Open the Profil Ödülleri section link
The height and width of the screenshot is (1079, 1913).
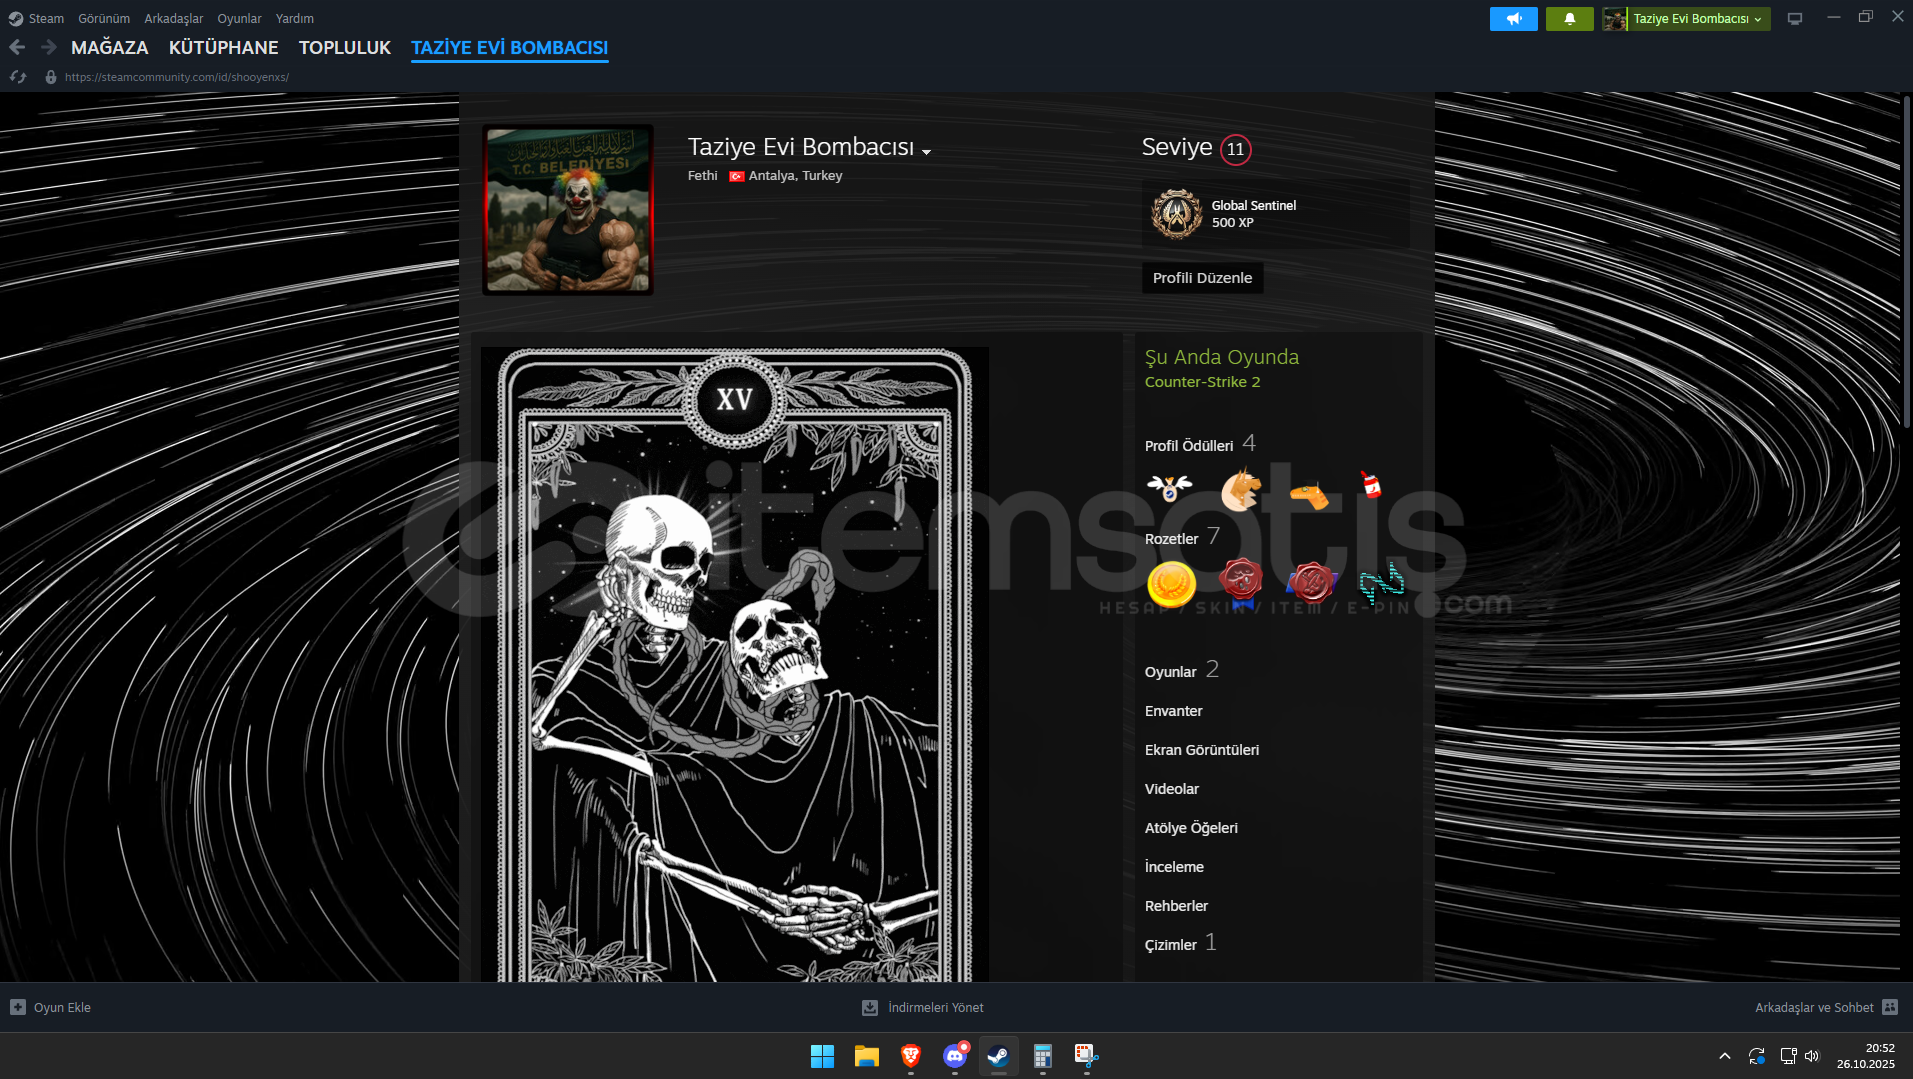(x=1189, y=446)
